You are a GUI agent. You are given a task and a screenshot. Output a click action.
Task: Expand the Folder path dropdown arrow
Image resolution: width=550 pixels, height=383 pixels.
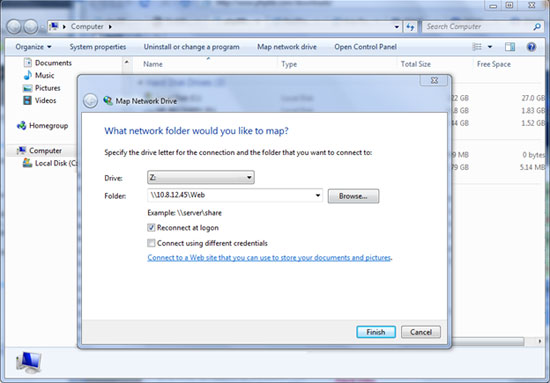(x=317, y=195)
